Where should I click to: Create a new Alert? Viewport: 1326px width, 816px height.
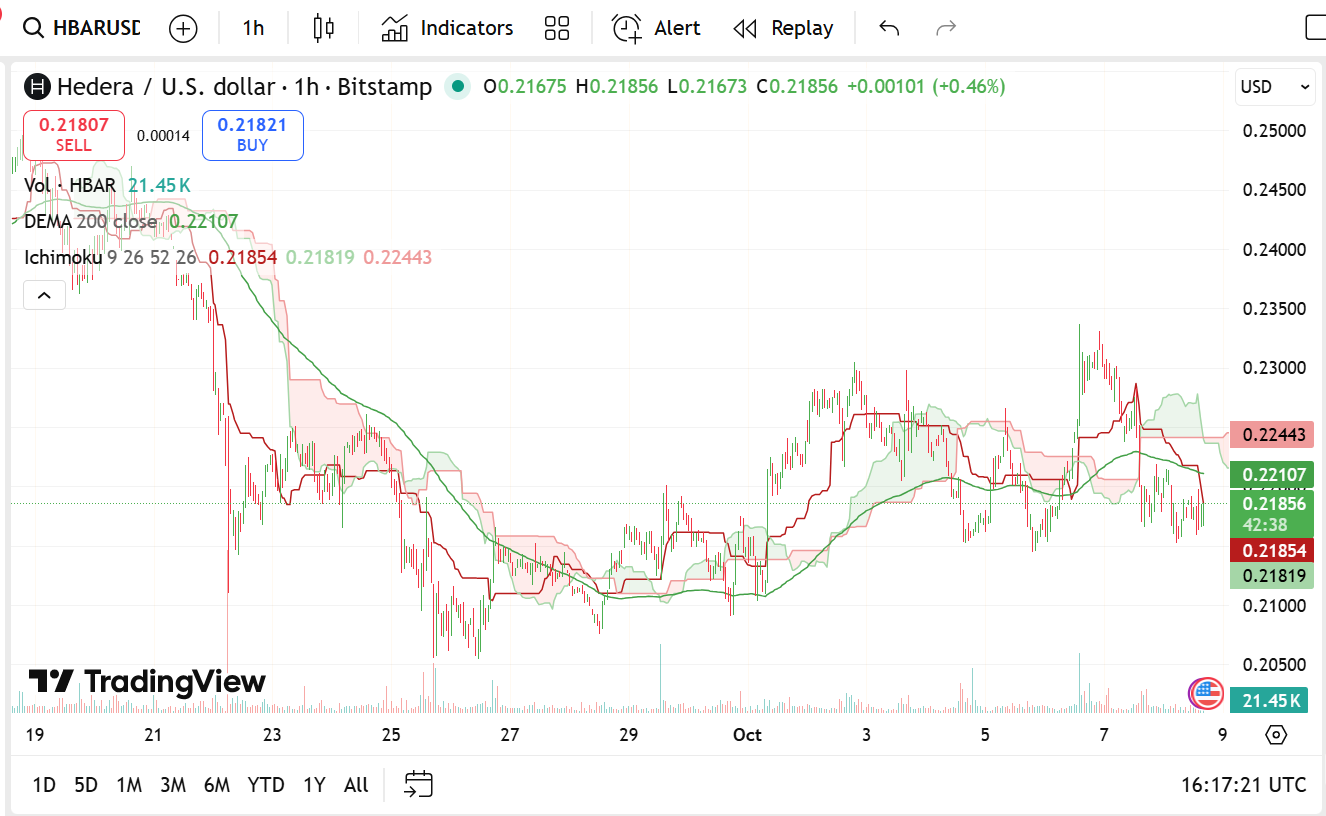(656, 28)
